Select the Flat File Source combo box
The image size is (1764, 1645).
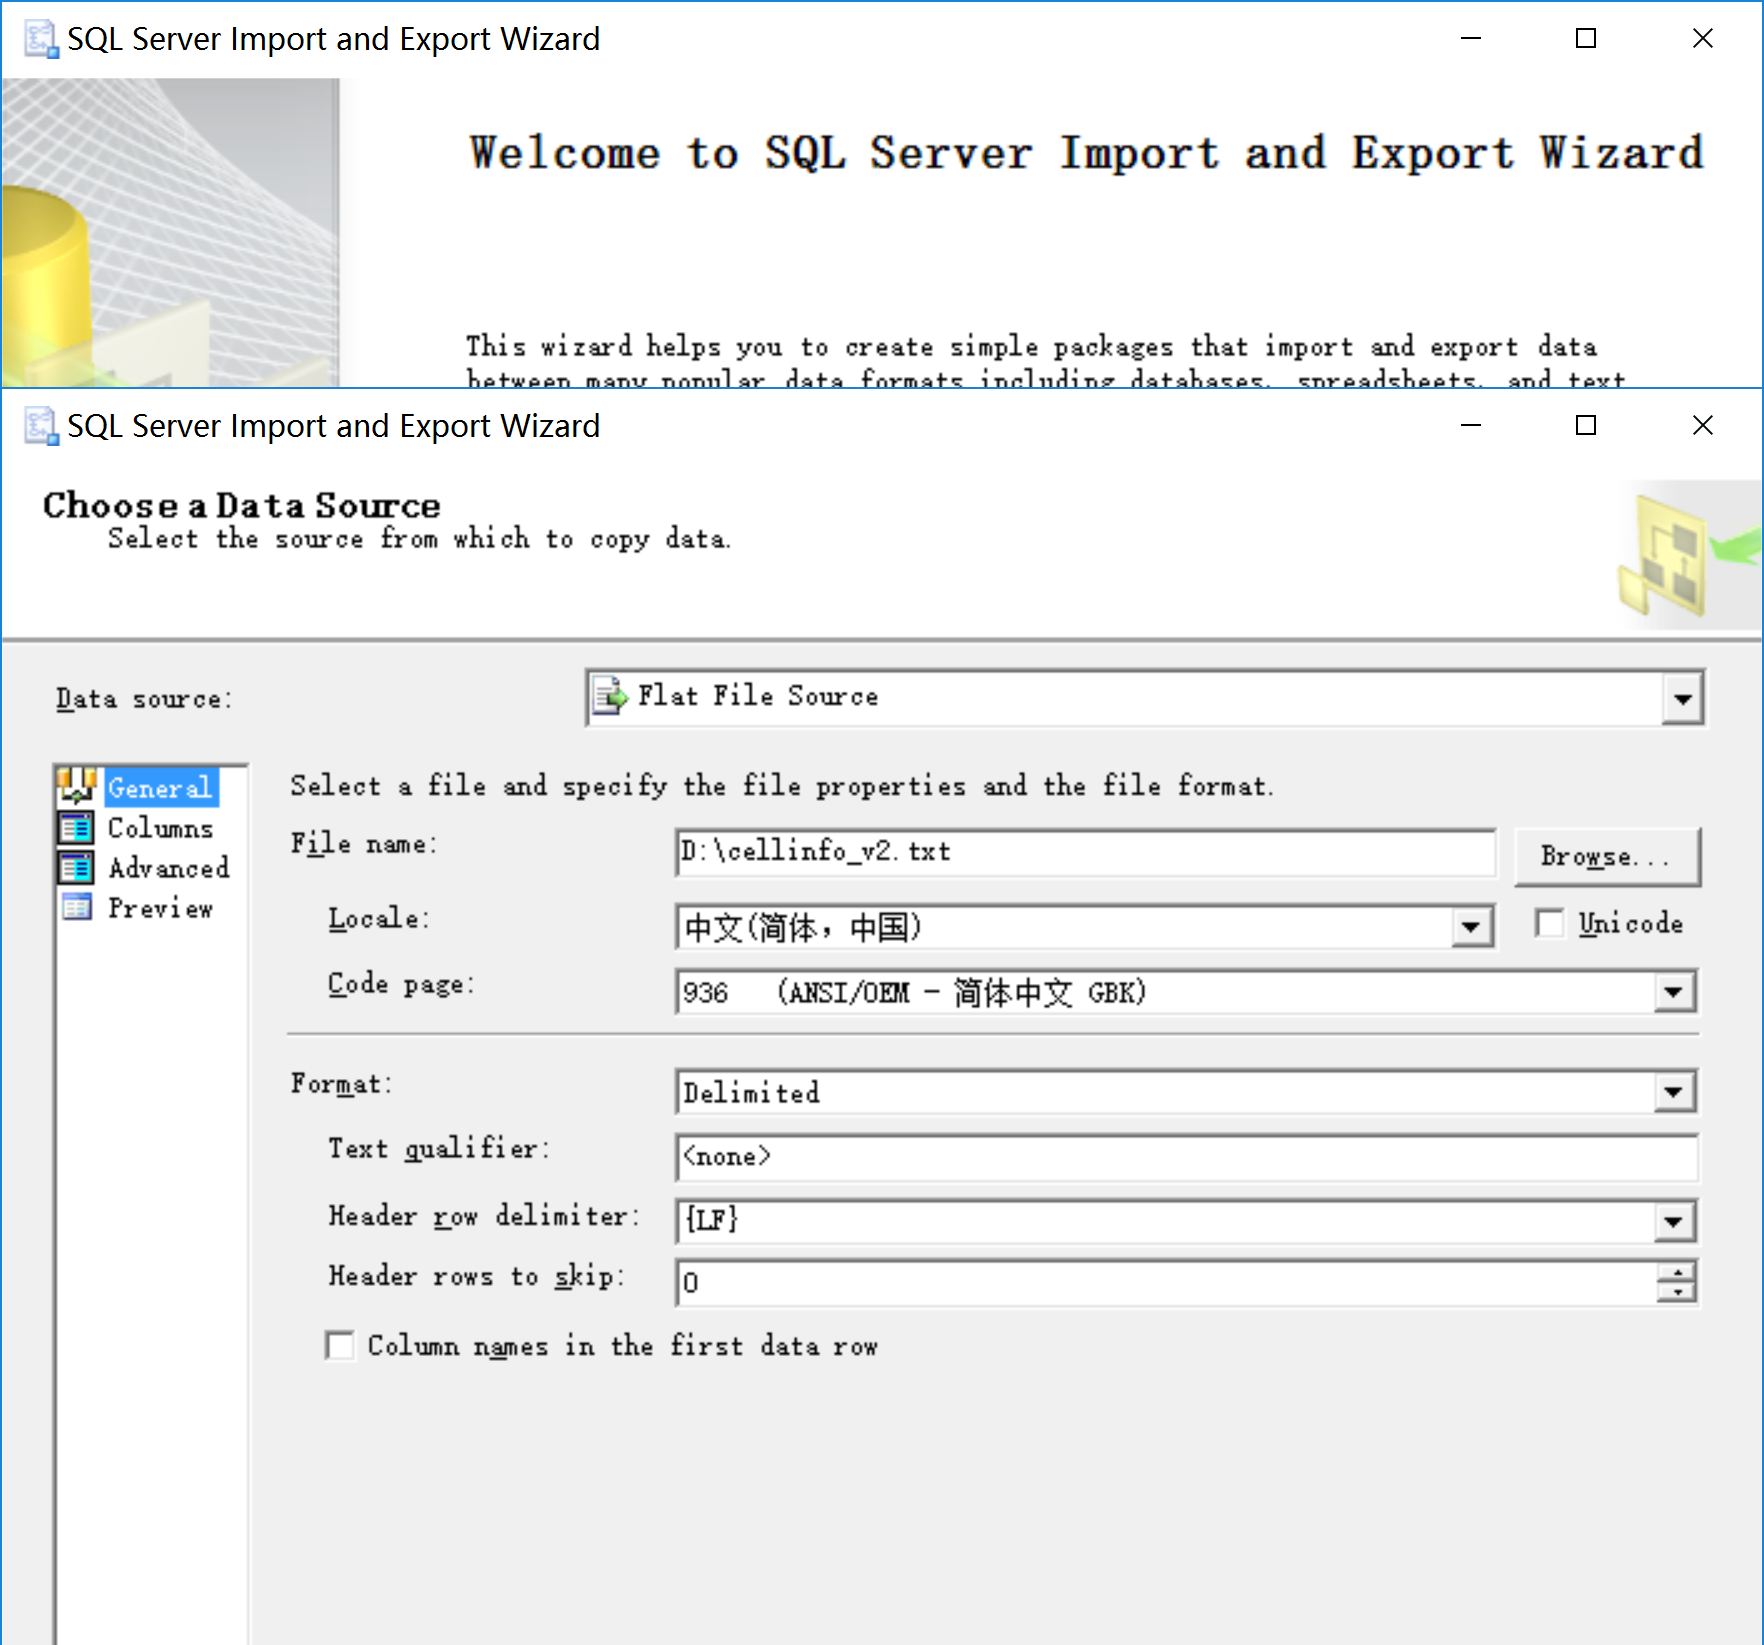1145,698
